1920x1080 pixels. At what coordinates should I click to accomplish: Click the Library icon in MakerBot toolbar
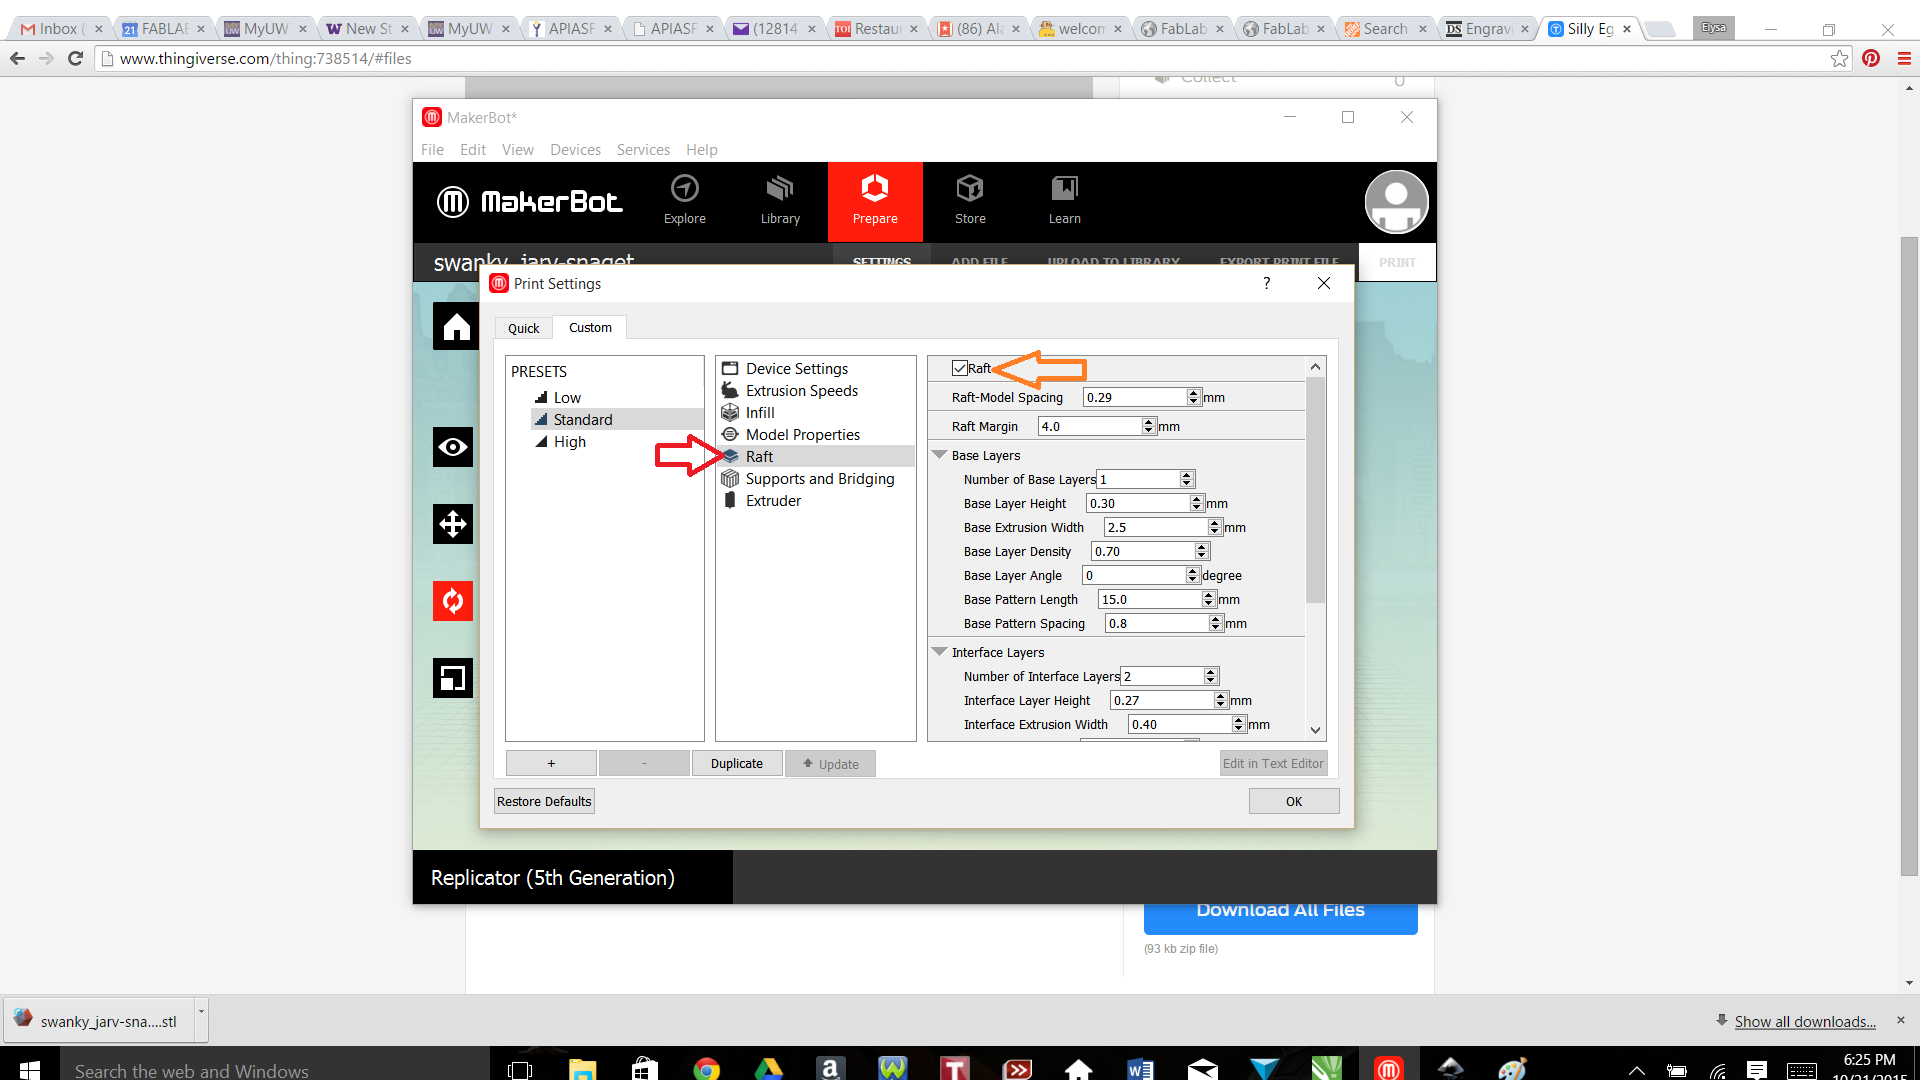tap(779, 202)
